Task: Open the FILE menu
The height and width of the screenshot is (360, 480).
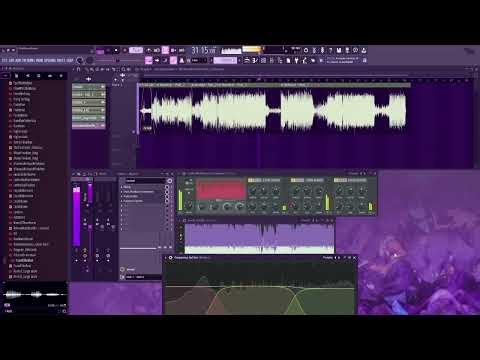Action: click(x=5, y=60)
